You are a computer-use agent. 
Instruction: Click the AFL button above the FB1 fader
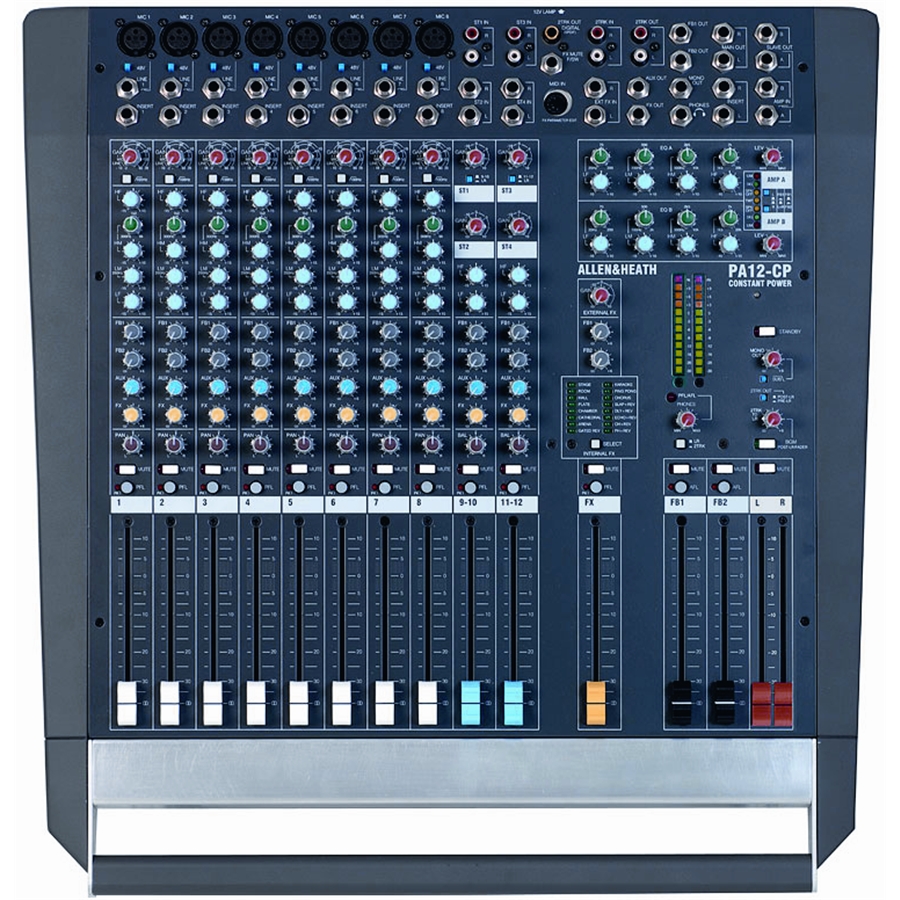681,487
